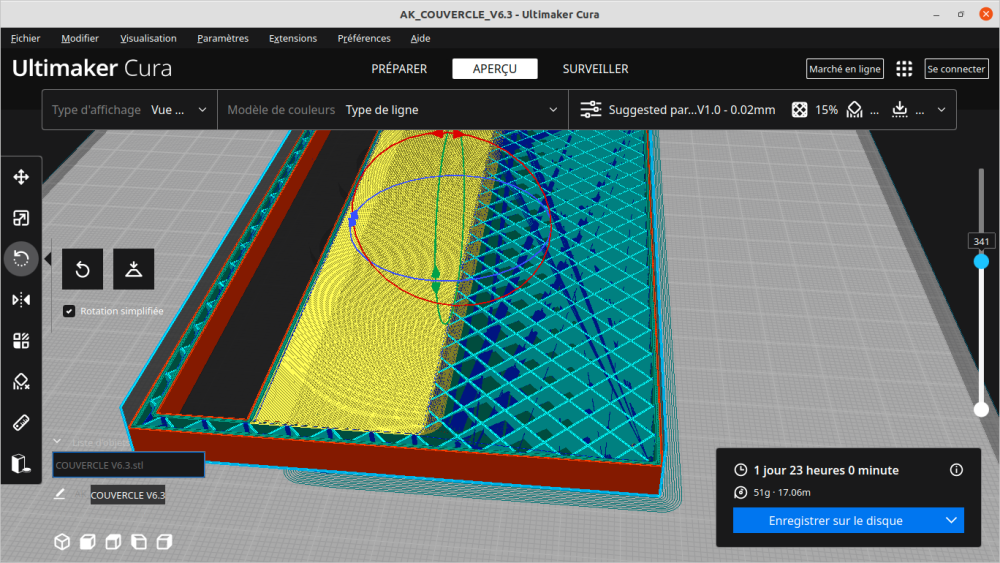The image size is (1000, 563).
Task: Click the Ultimaker Cura logo
Action: (92, 68)
